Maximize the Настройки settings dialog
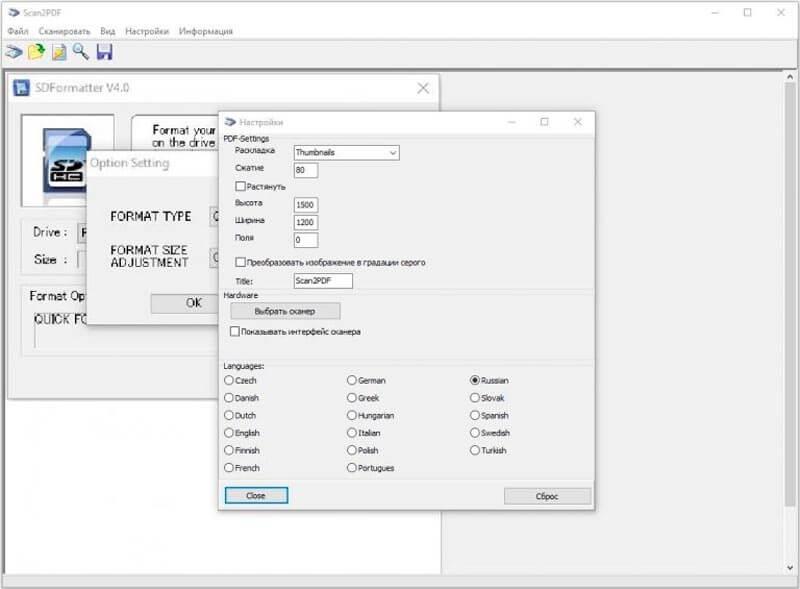 [544, 122]
